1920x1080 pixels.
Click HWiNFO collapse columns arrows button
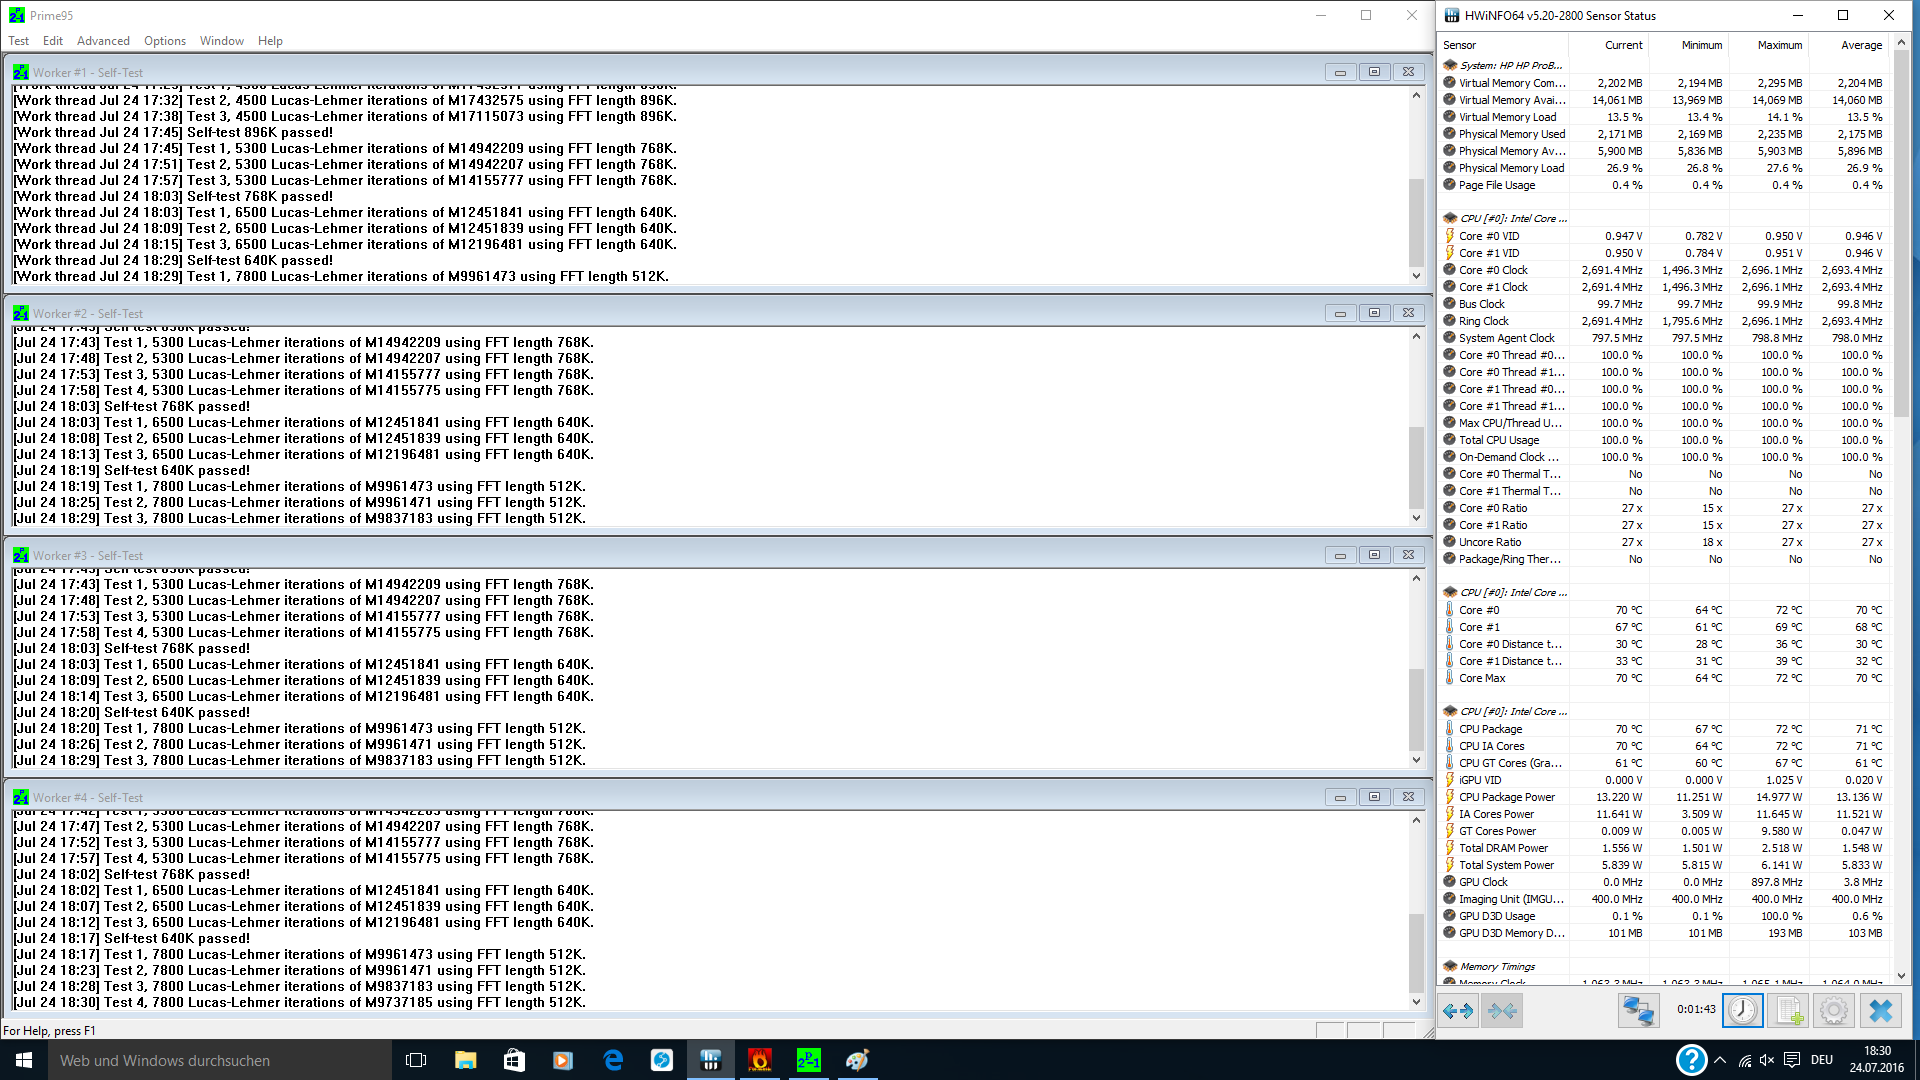tap(1502, 1011)
